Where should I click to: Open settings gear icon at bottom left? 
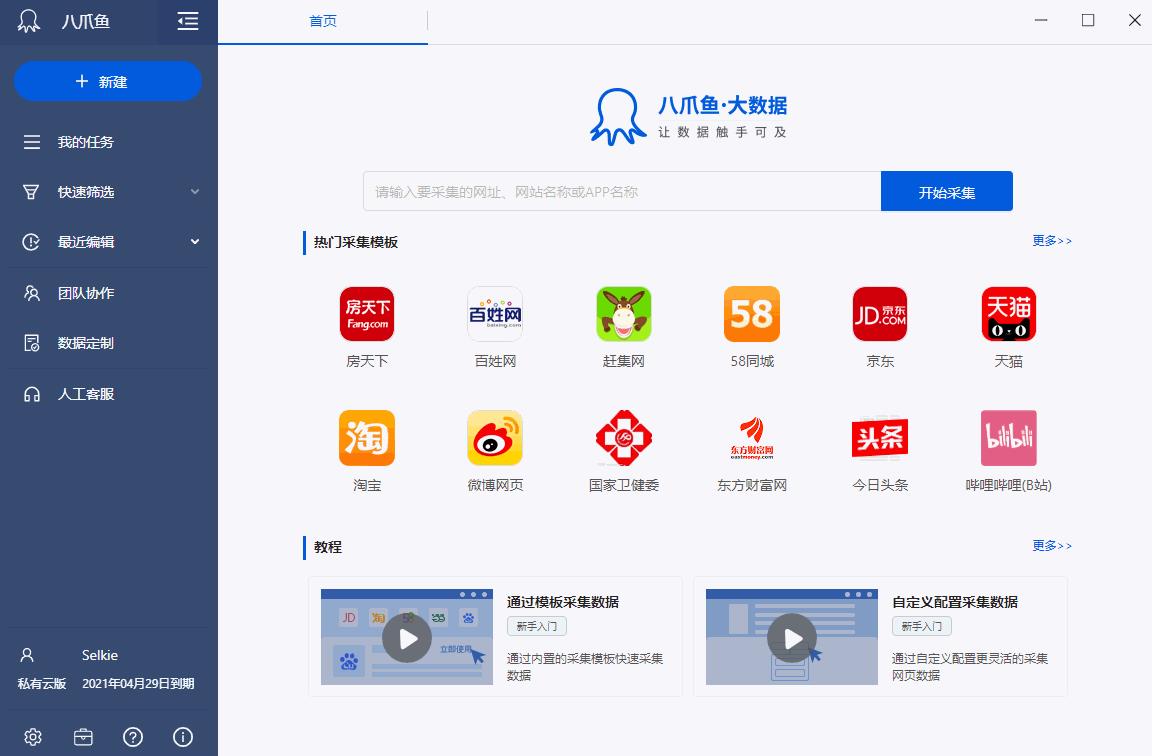pyautogui.click(x=33, y=737)
